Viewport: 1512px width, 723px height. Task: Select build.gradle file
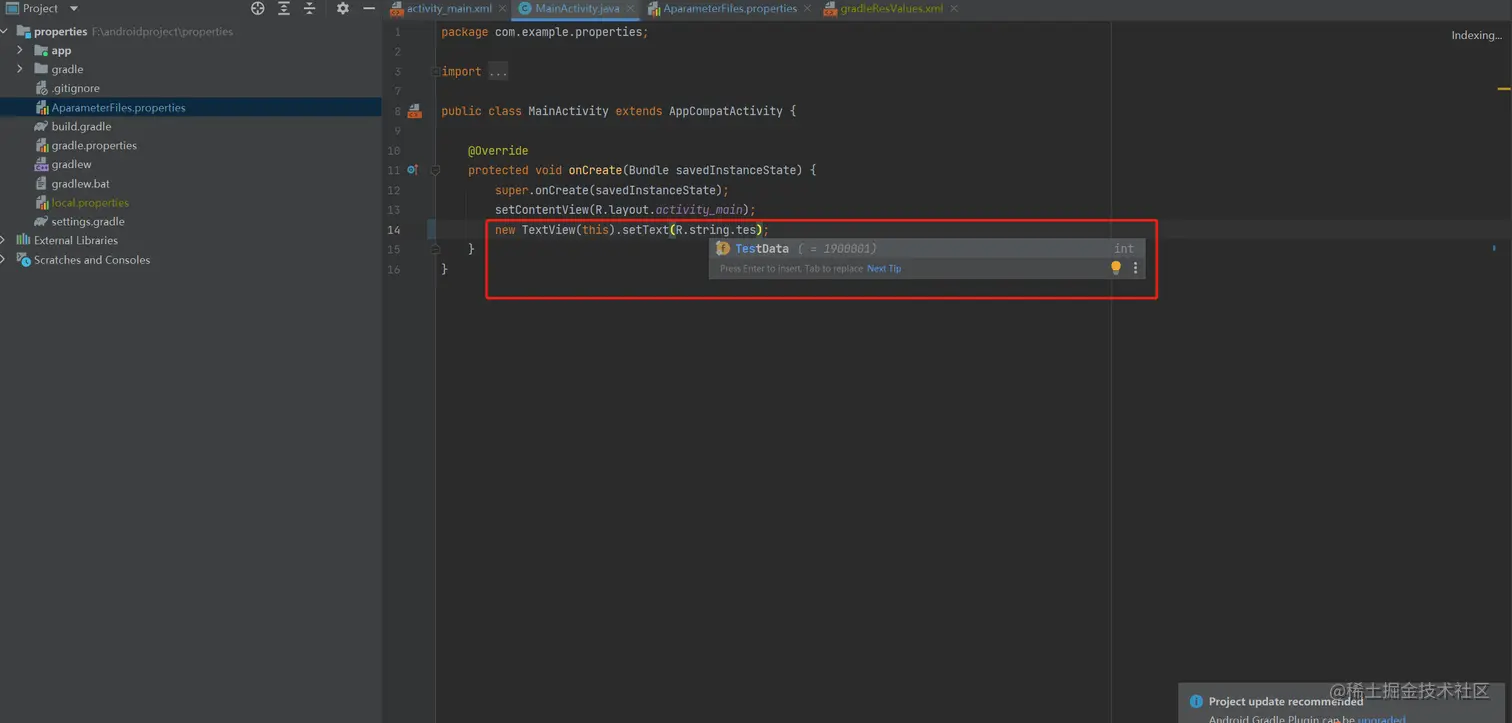[191, 126]
